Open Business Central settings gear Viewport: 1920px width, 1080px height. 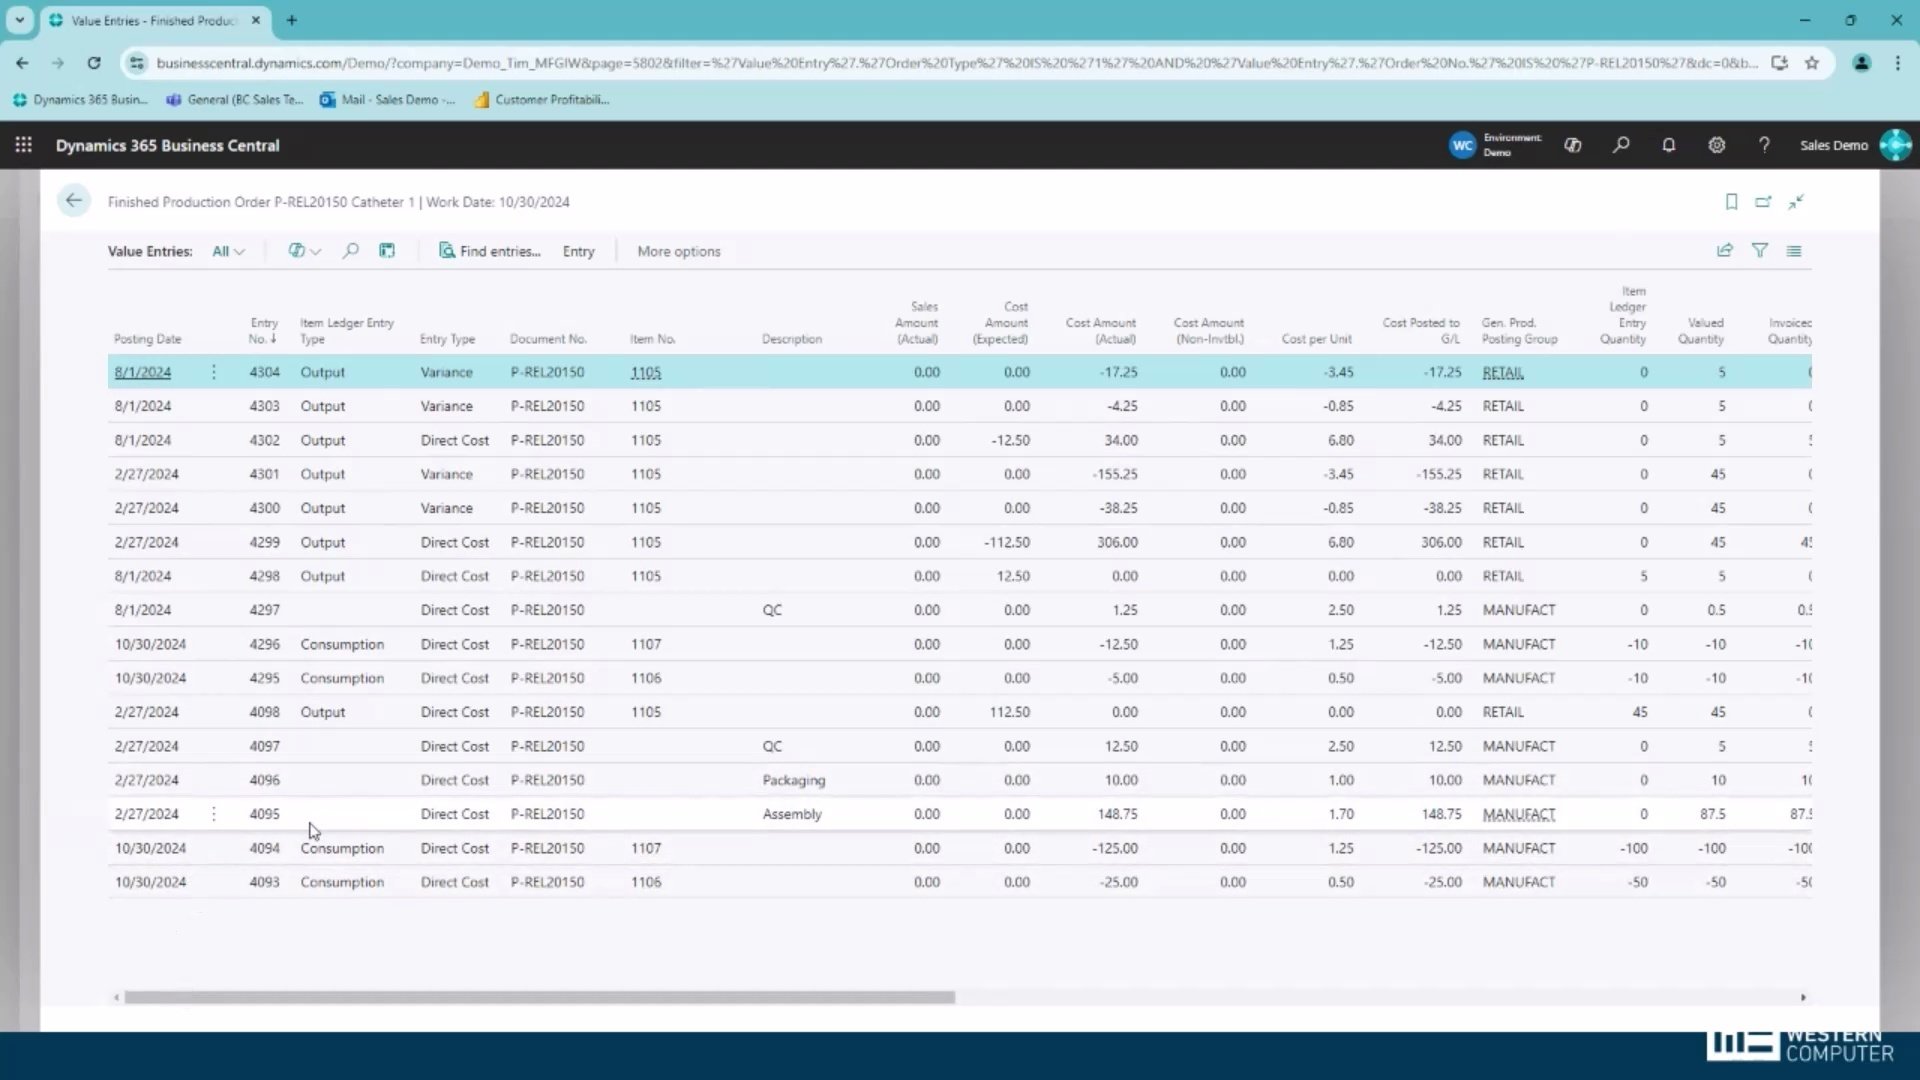point(1717,145)
